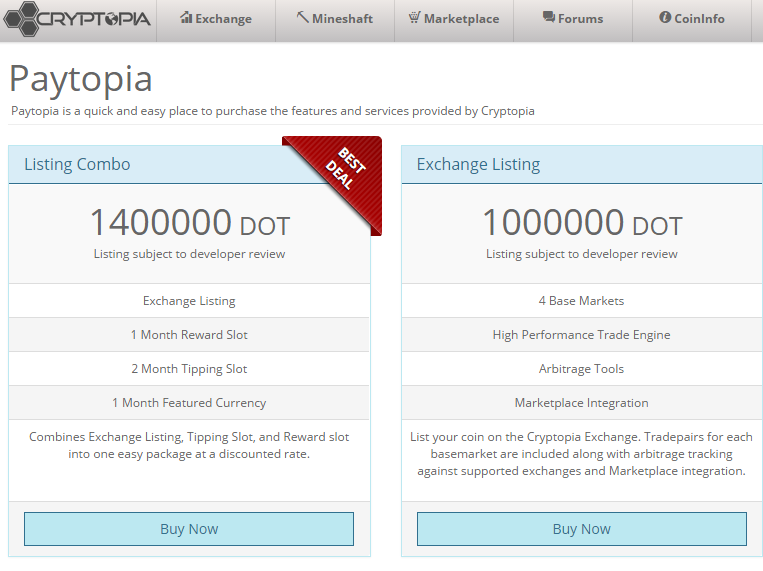This screenshot has height=571, width=763.
Task: Click the Exchange Listing description paragraph
Action: (x=581, y=454)
